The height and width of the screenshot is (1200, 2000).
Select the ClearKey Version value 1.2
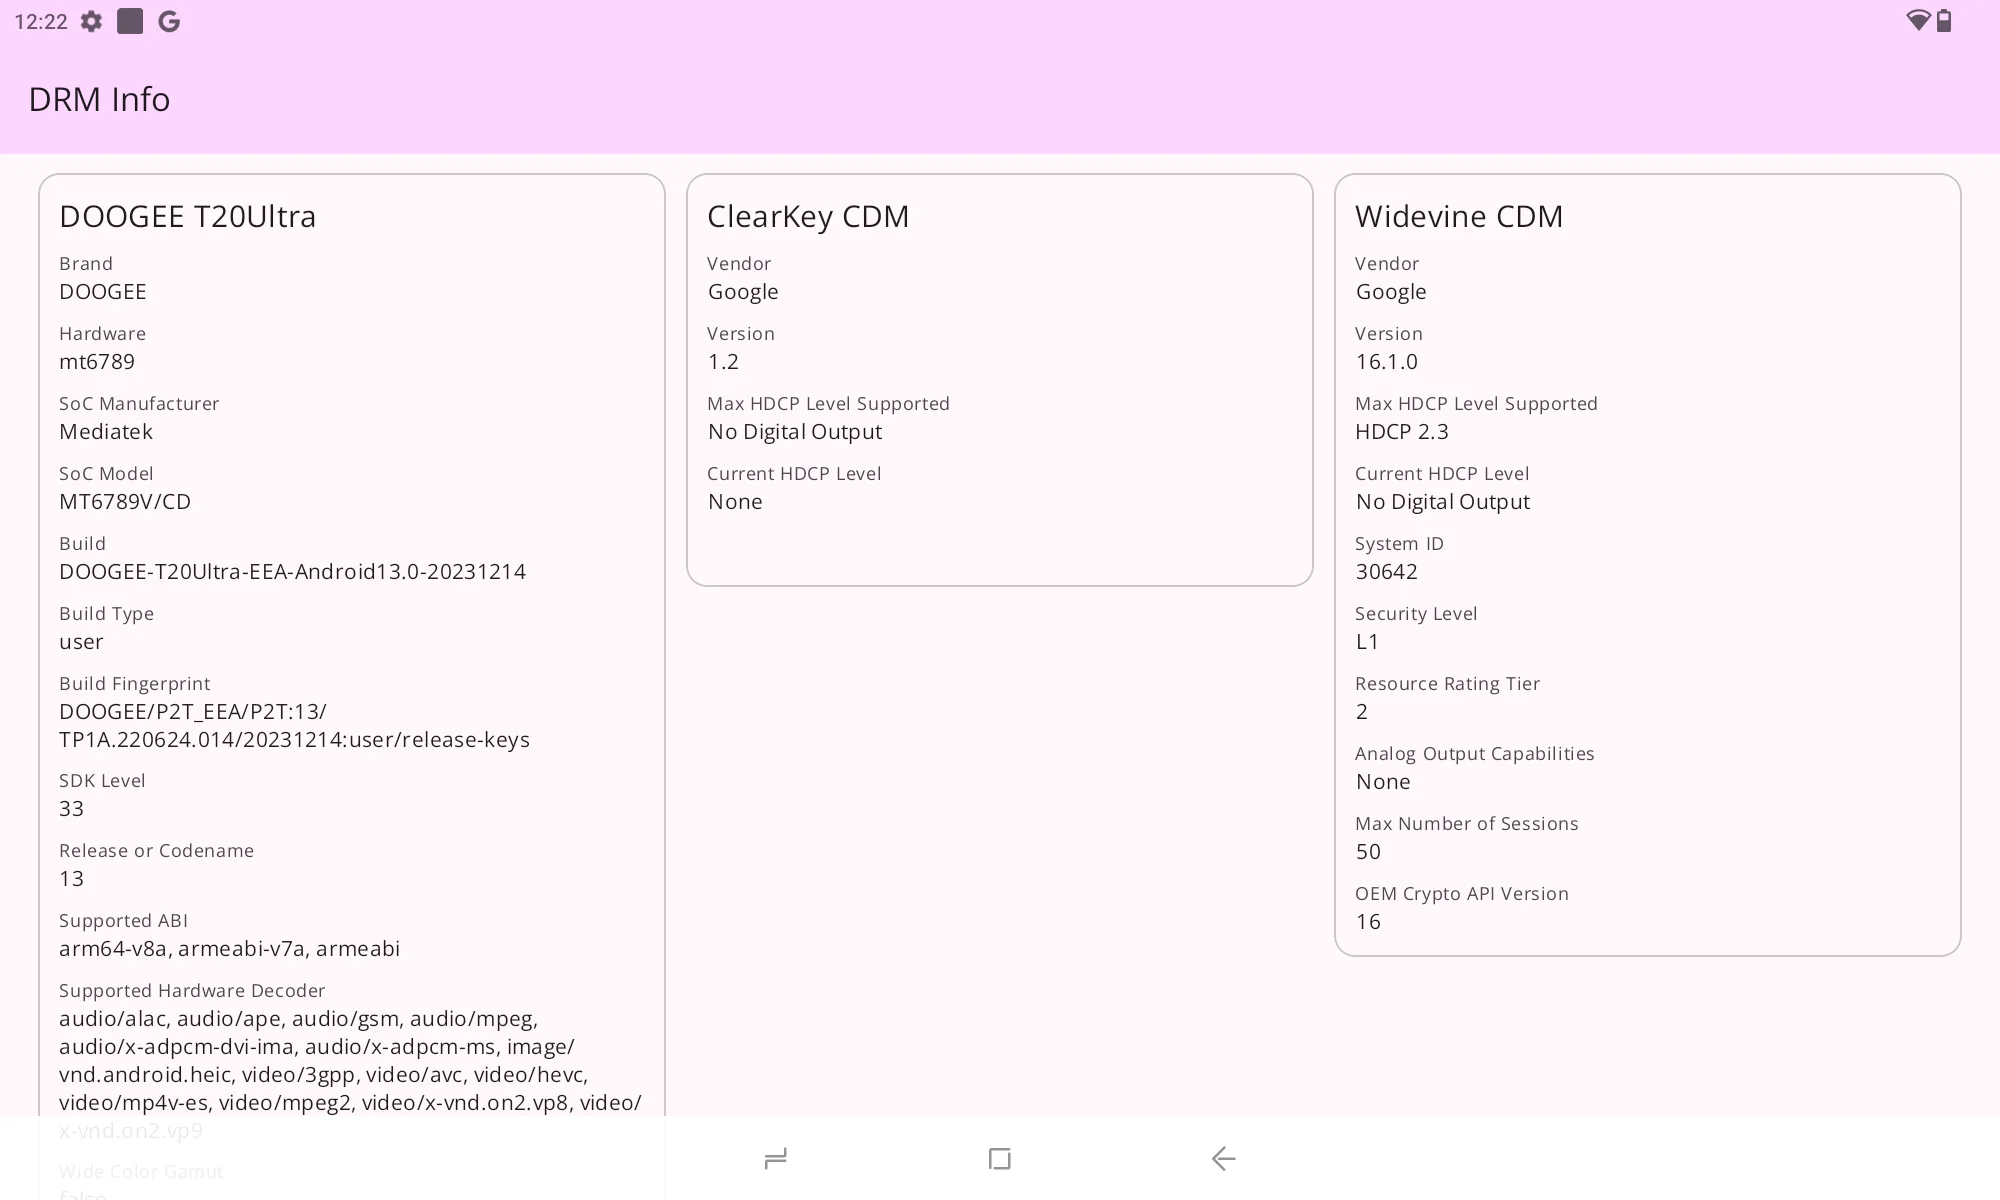coord(723,362)
